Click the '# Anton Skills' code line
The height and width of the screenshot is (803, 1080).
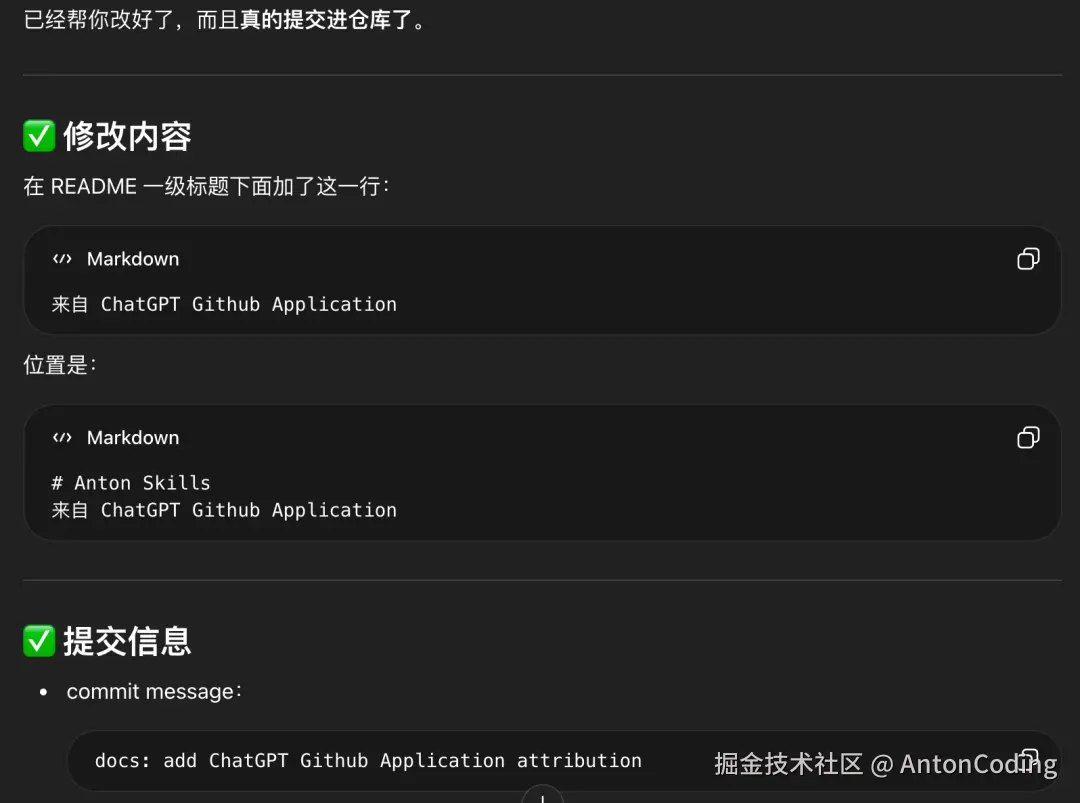point(131,483)
